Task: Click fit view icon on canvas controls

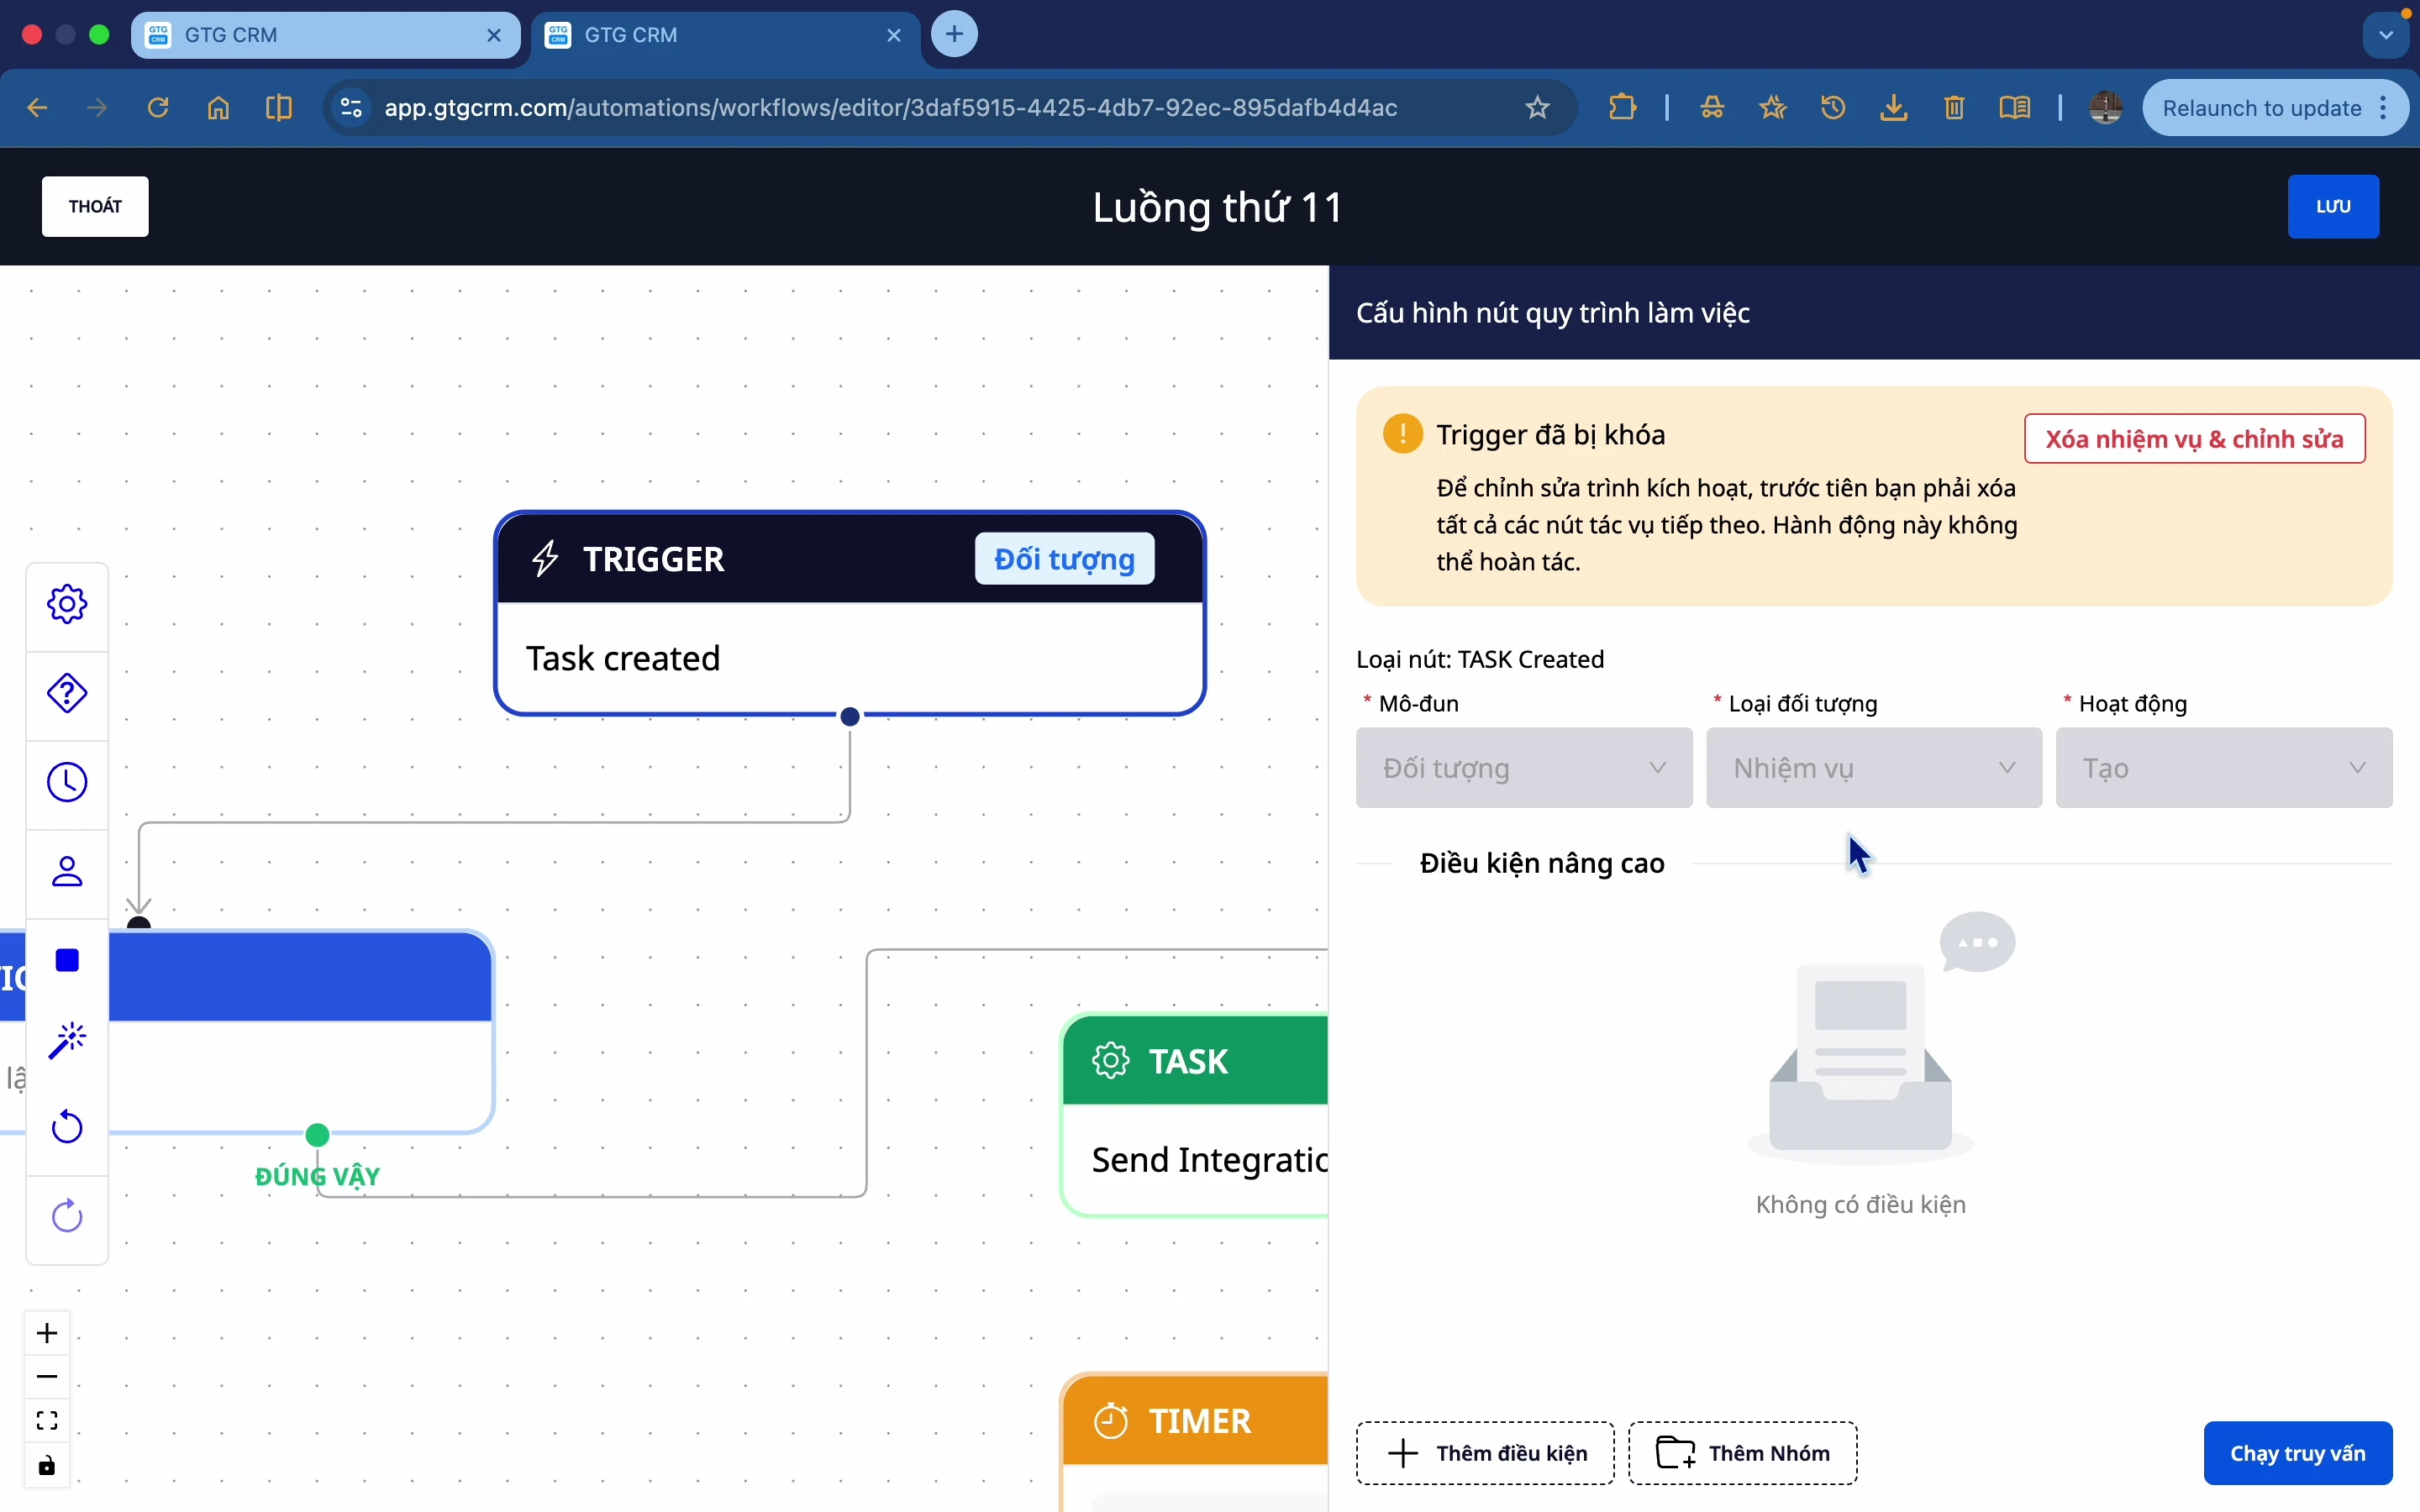Action: (47, 1421)
